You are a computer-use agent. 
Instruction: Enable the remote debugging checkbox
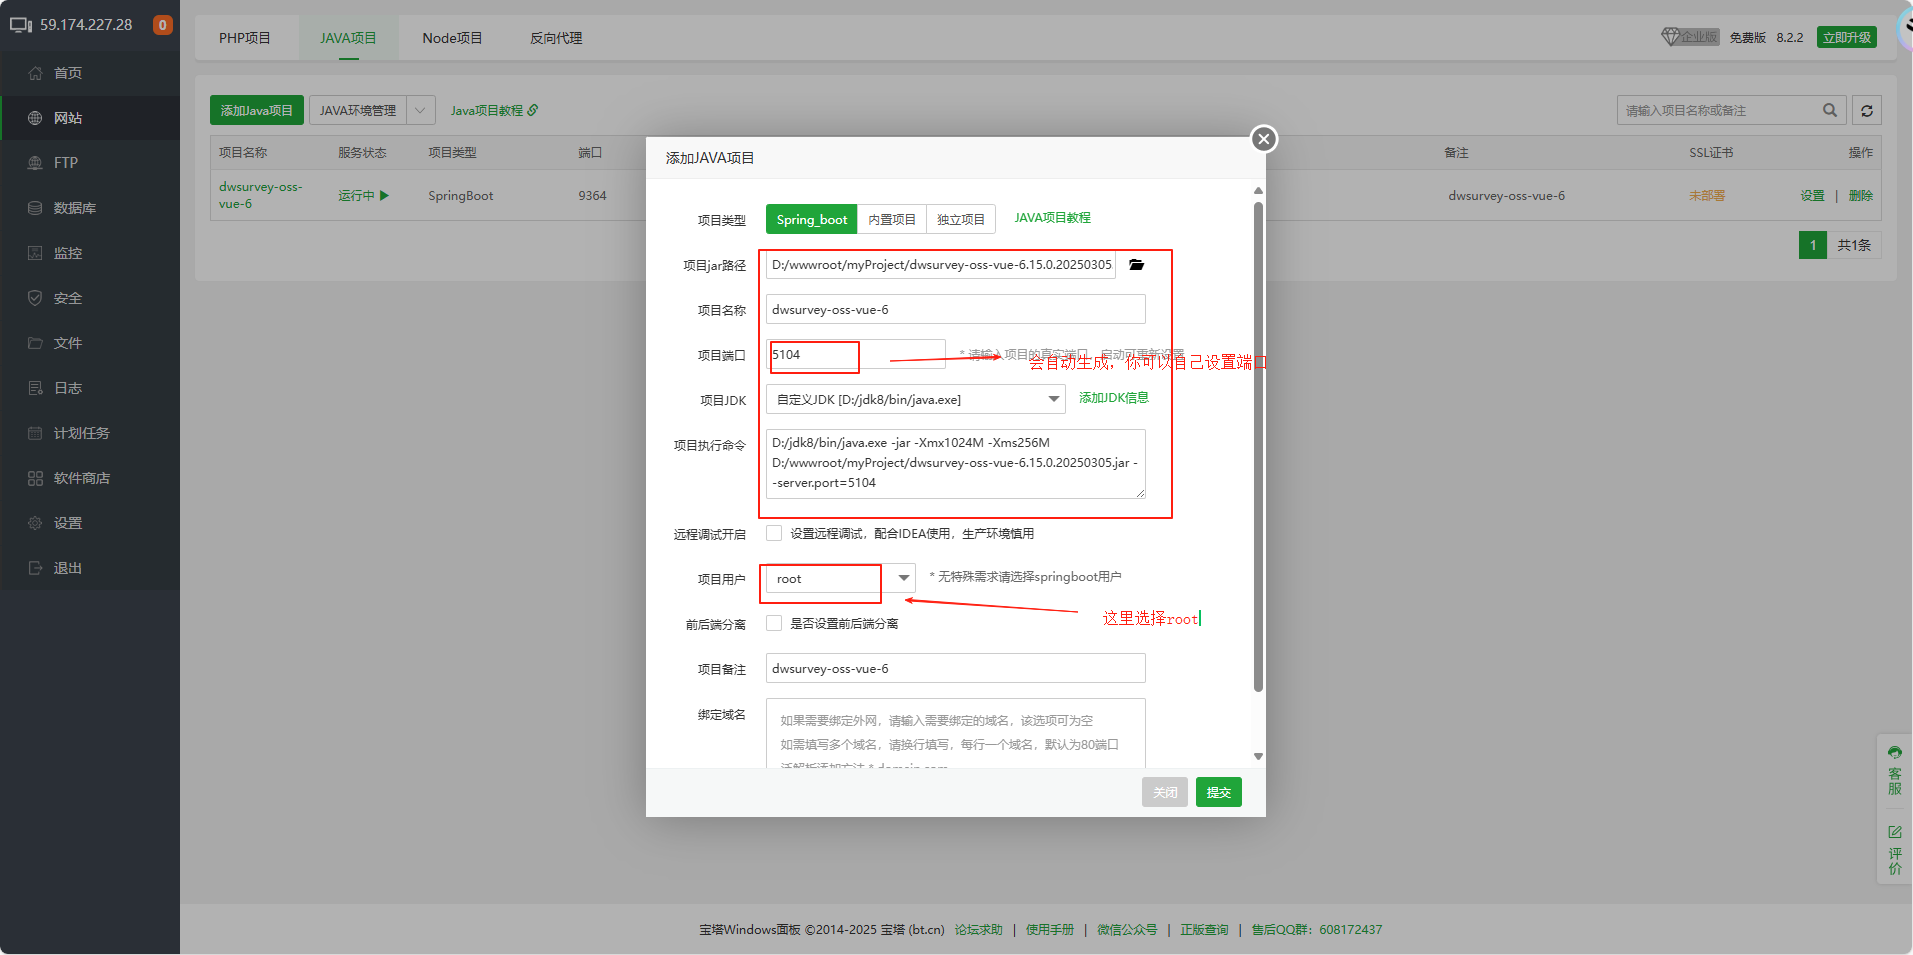click(774, 533)
